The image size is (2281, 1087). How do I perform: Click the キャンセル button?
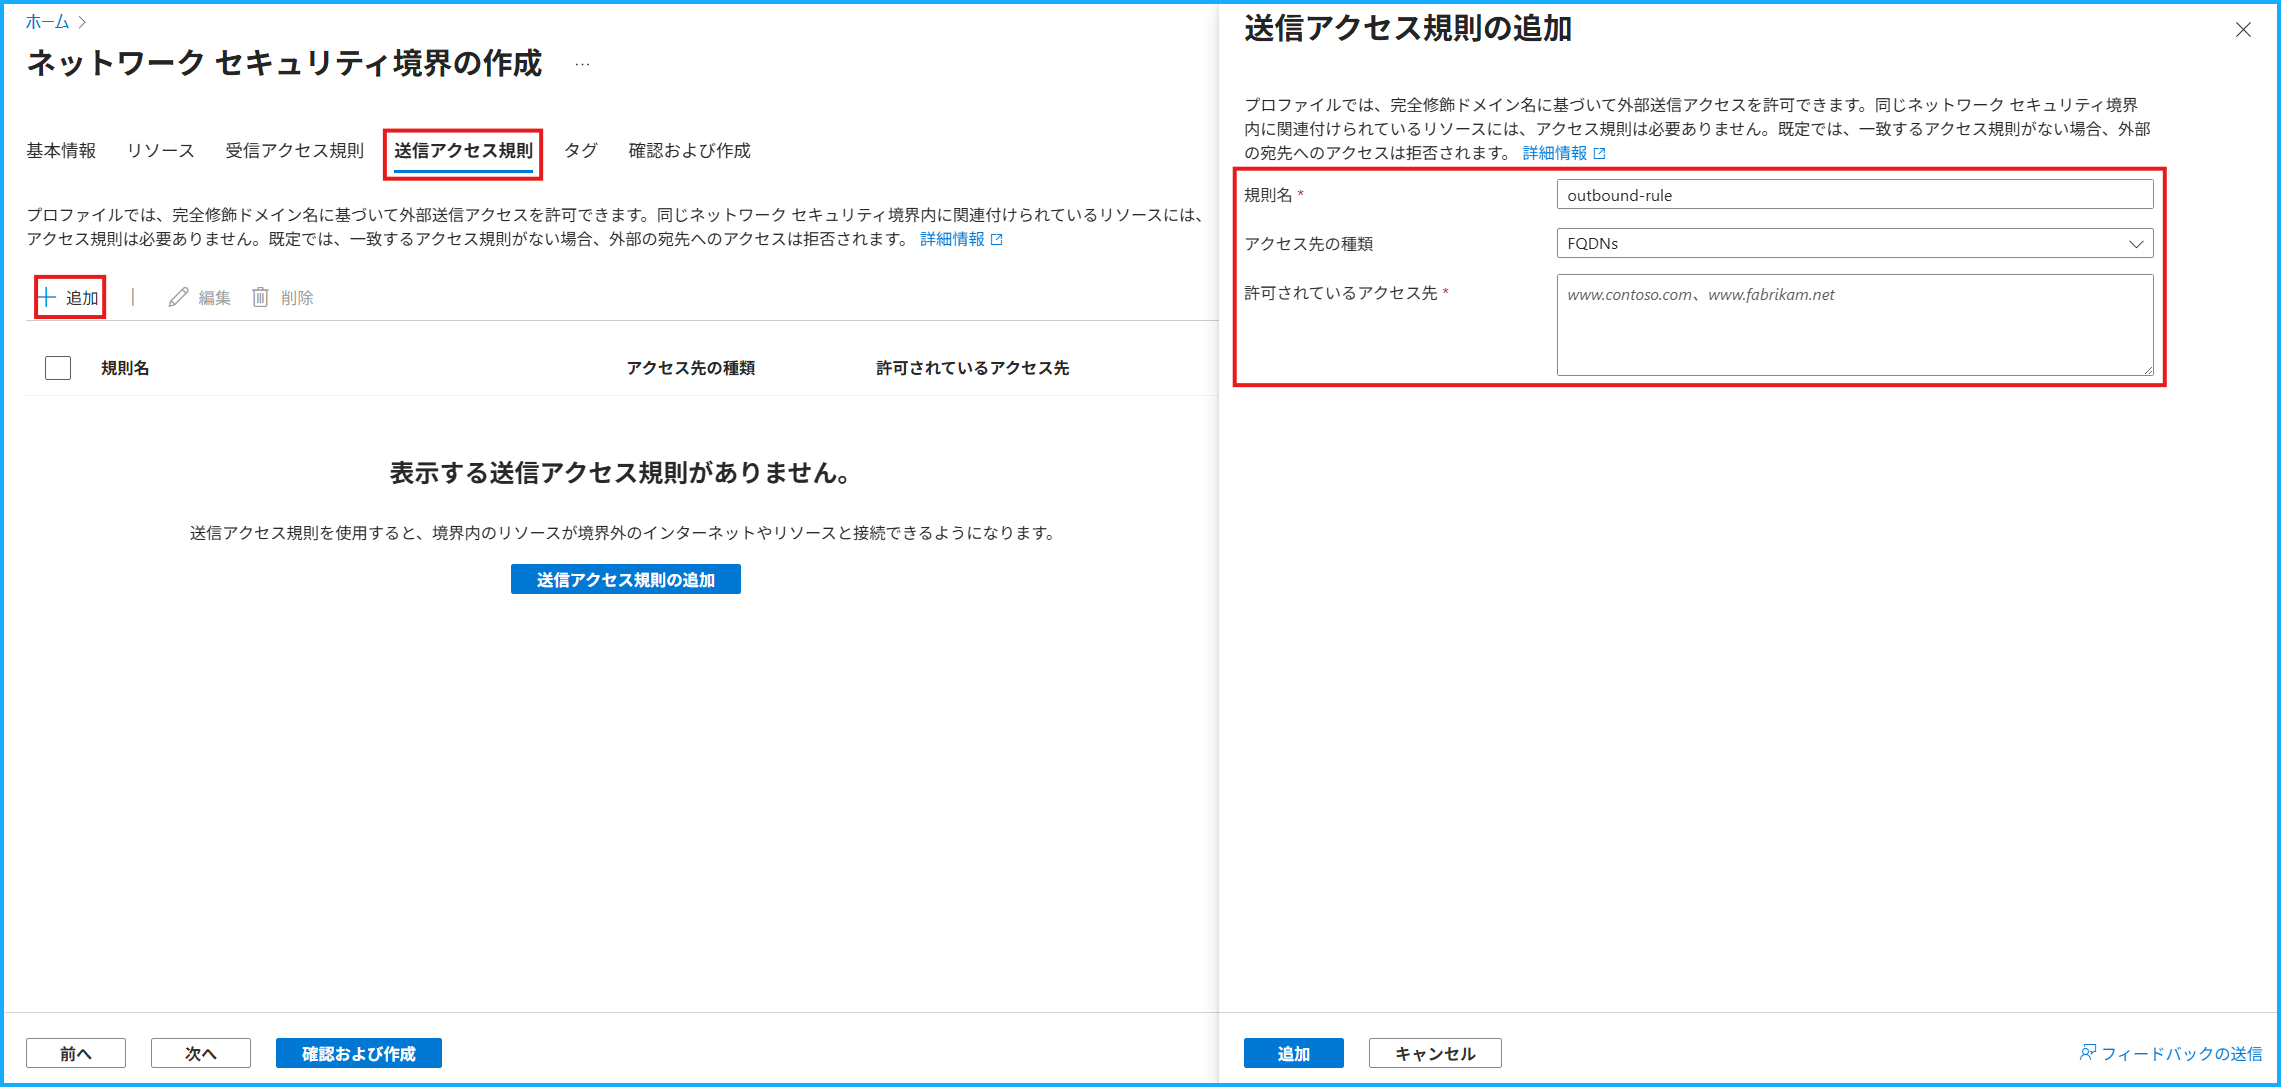(x=1434, y=1053)
